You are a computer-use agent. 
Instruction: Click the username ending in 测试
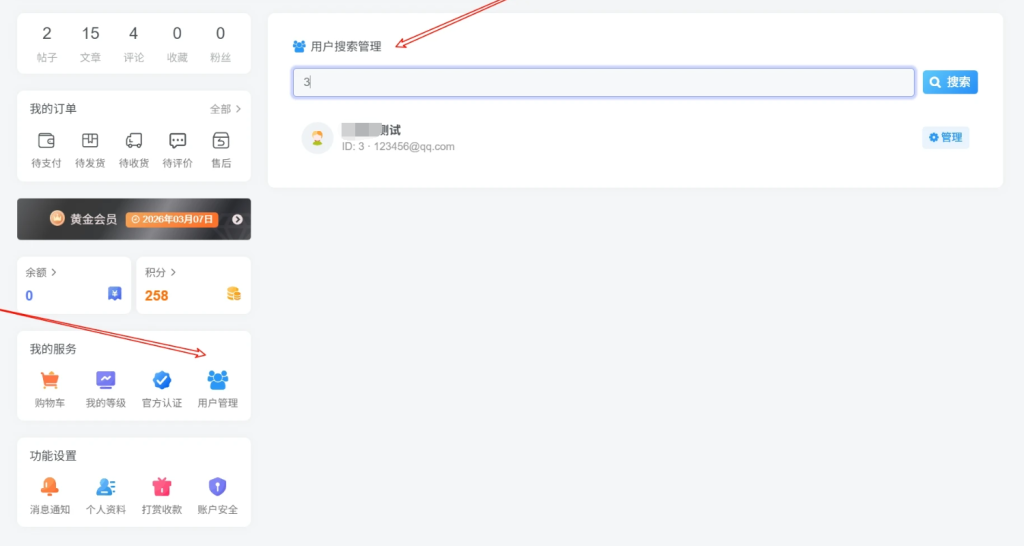point(371,130)
